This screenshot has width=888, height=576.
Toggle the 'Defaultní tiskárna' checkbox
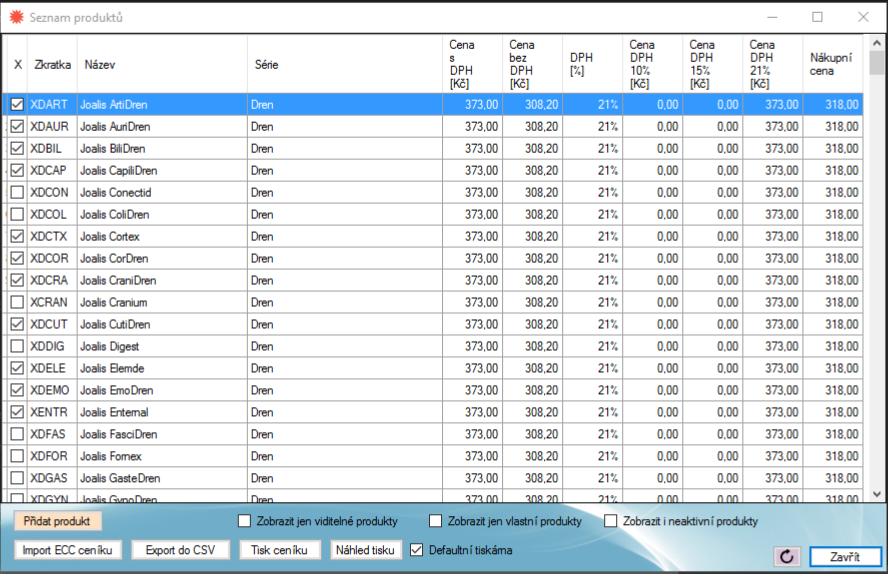point(416,550)
